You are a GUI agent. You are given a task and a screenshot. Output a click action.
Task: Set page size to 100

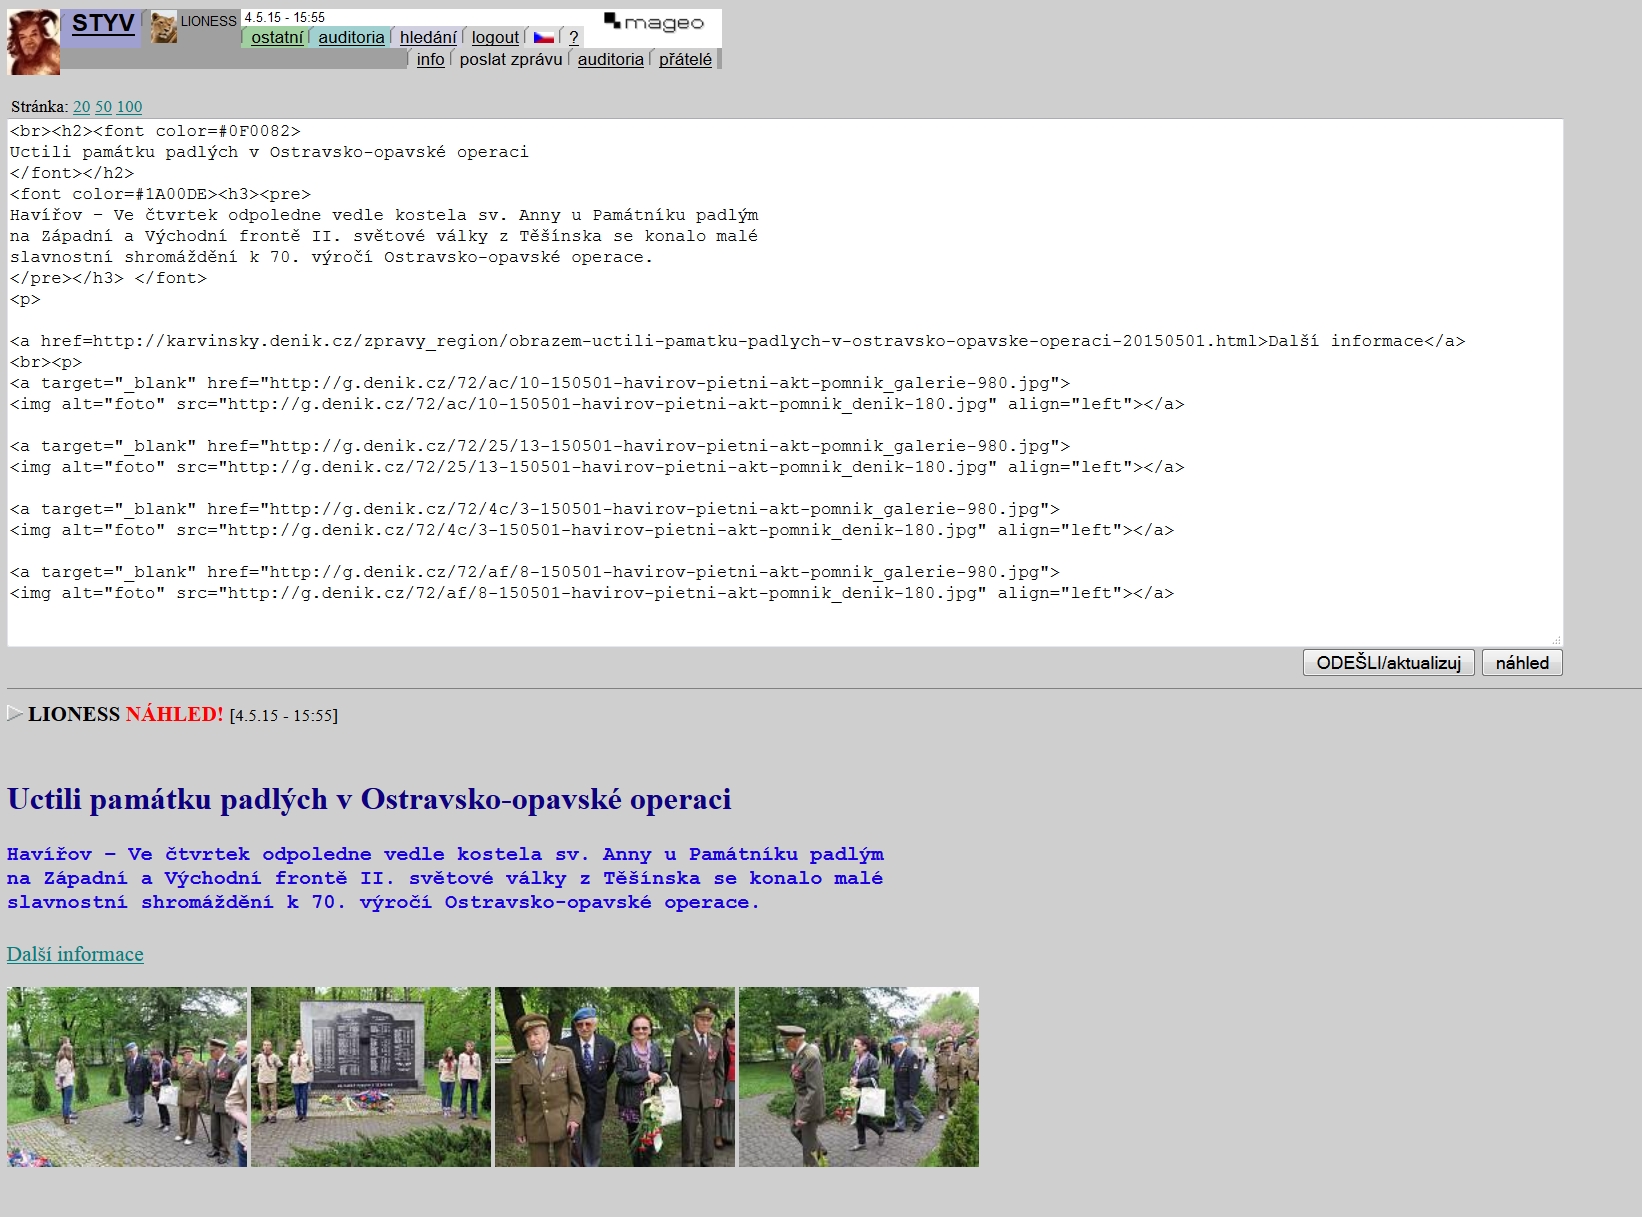(x=129, y=107)
